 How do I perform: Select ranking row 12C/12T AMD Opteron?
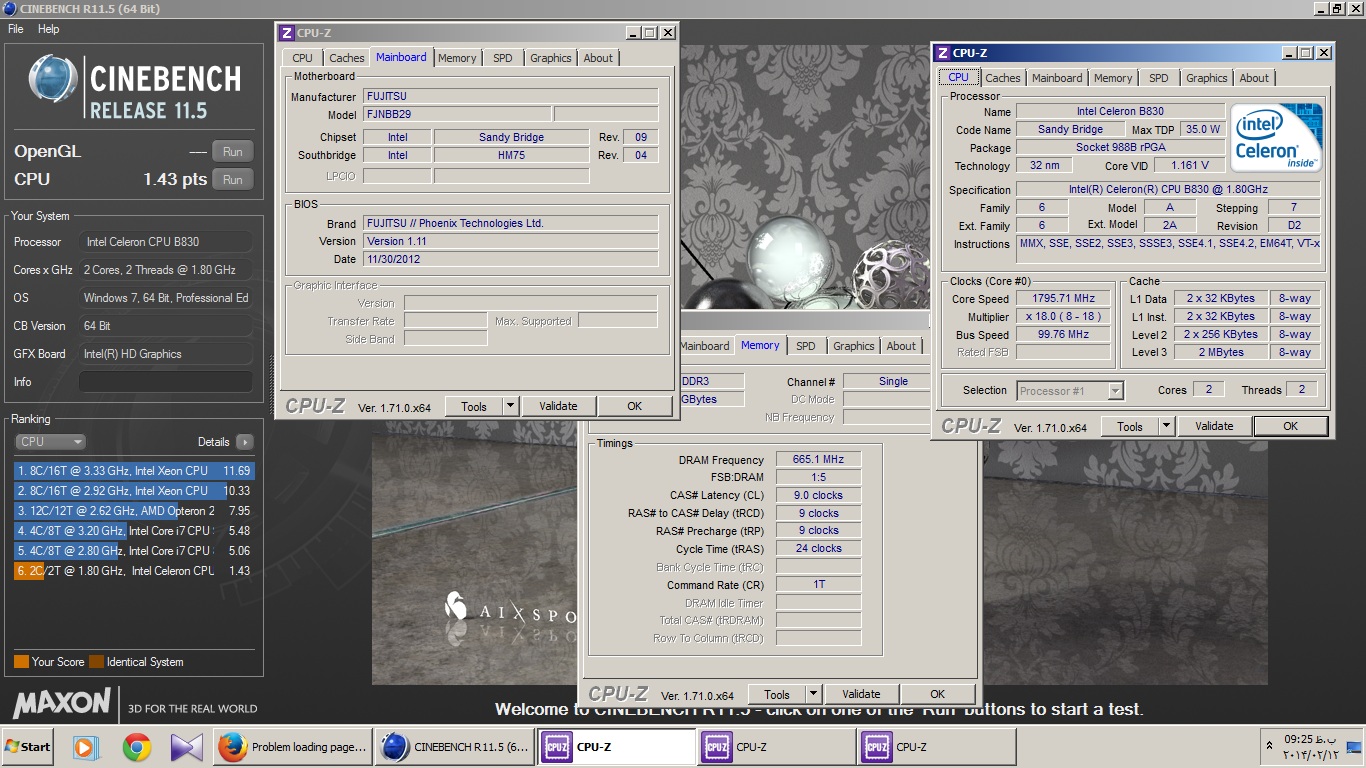(x=134, y=511)
